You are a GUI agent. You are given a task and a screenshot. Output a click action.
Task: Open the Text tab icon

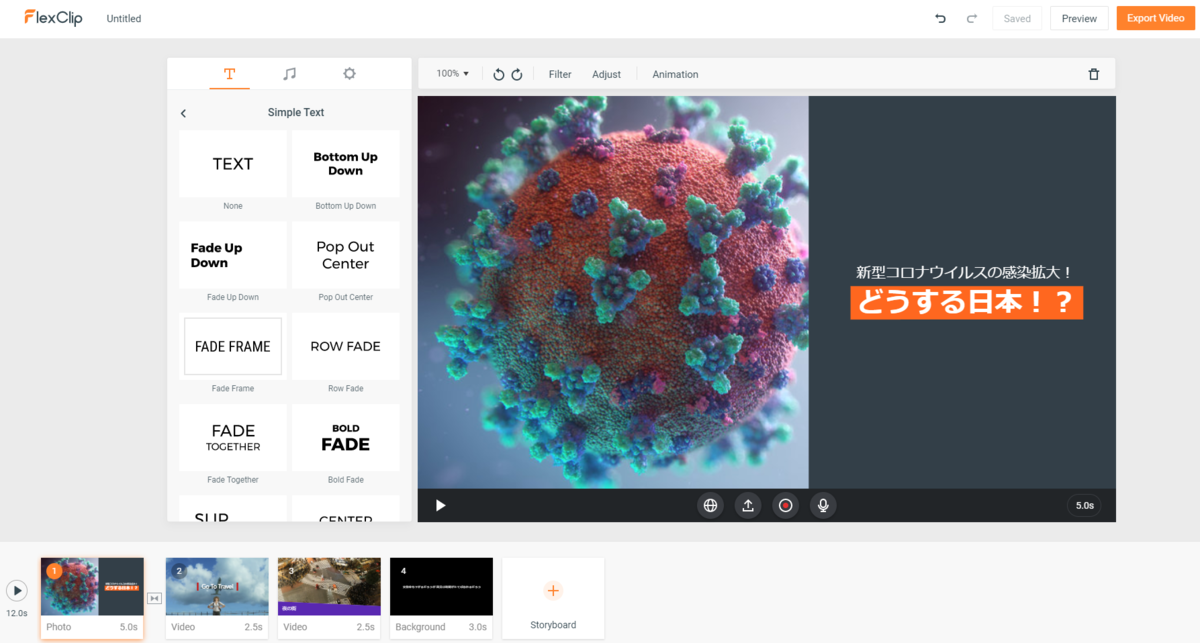229,74
